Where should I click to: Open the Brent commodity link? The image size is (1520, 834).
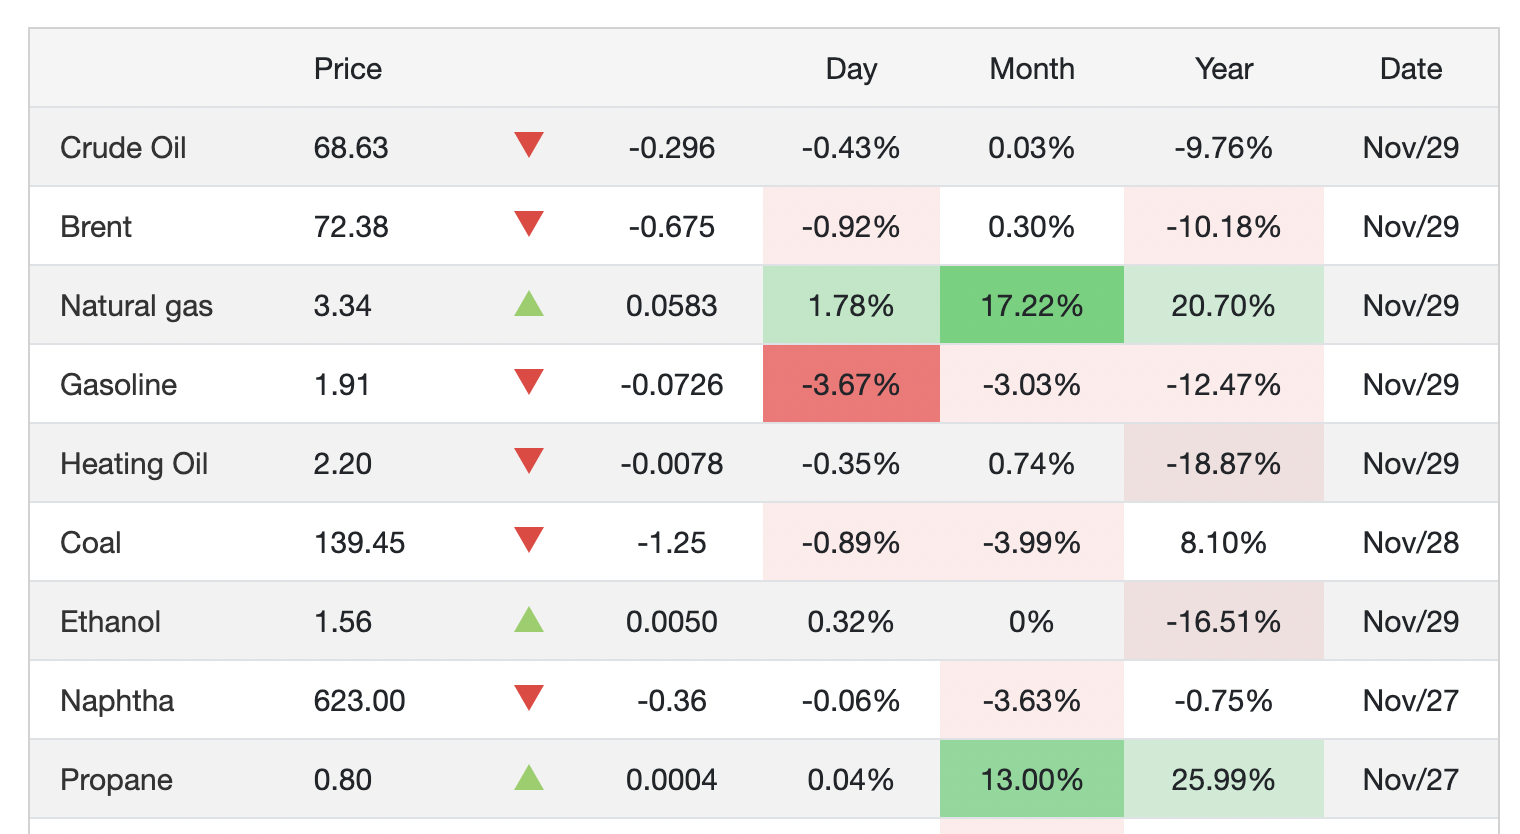[x=96, y=227]
